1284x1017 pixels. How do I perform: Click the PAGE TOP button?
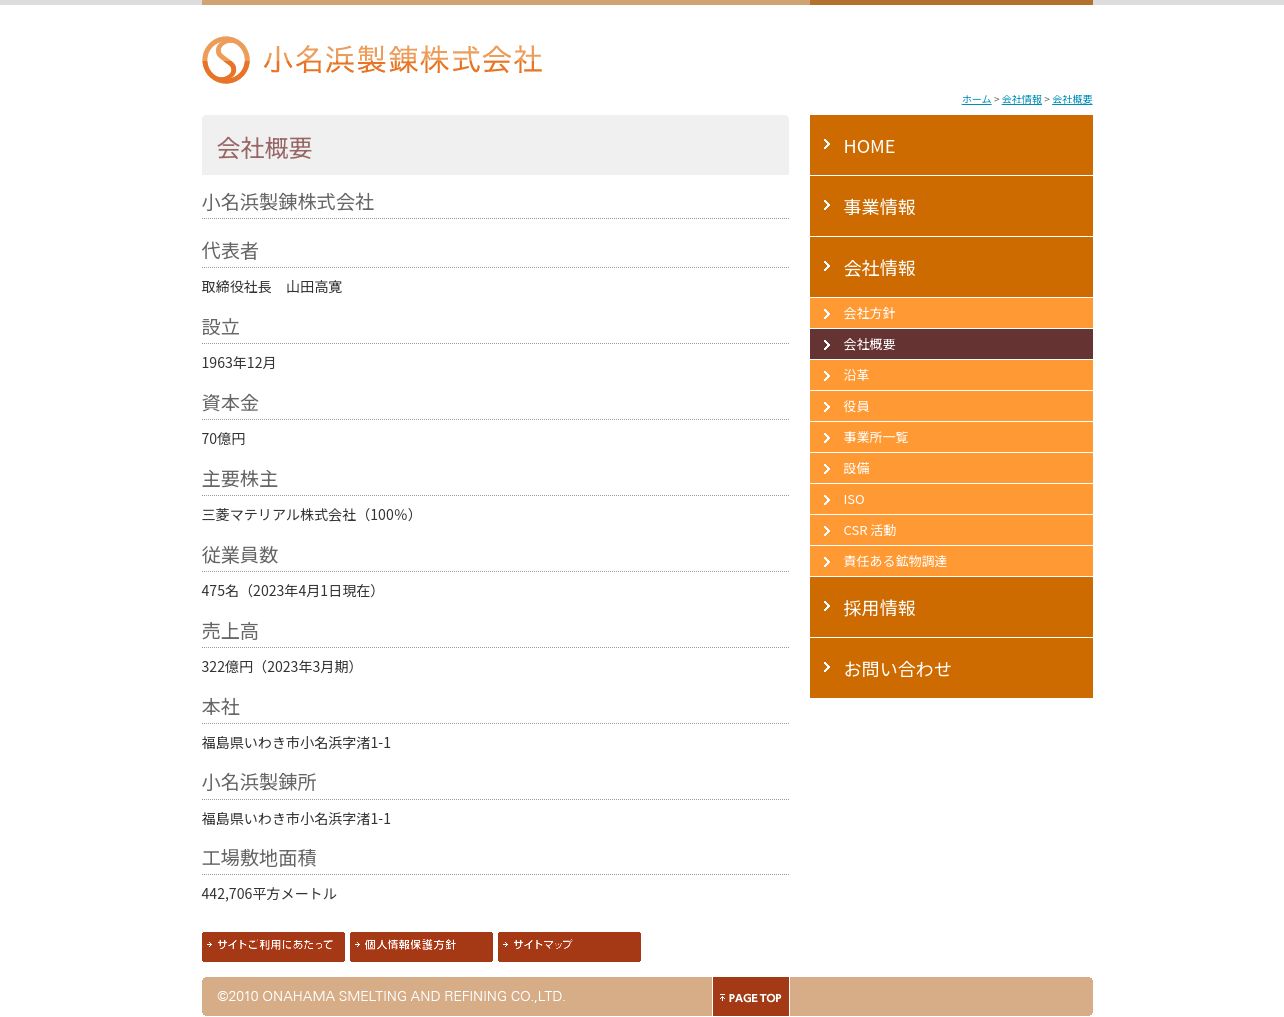751,997
